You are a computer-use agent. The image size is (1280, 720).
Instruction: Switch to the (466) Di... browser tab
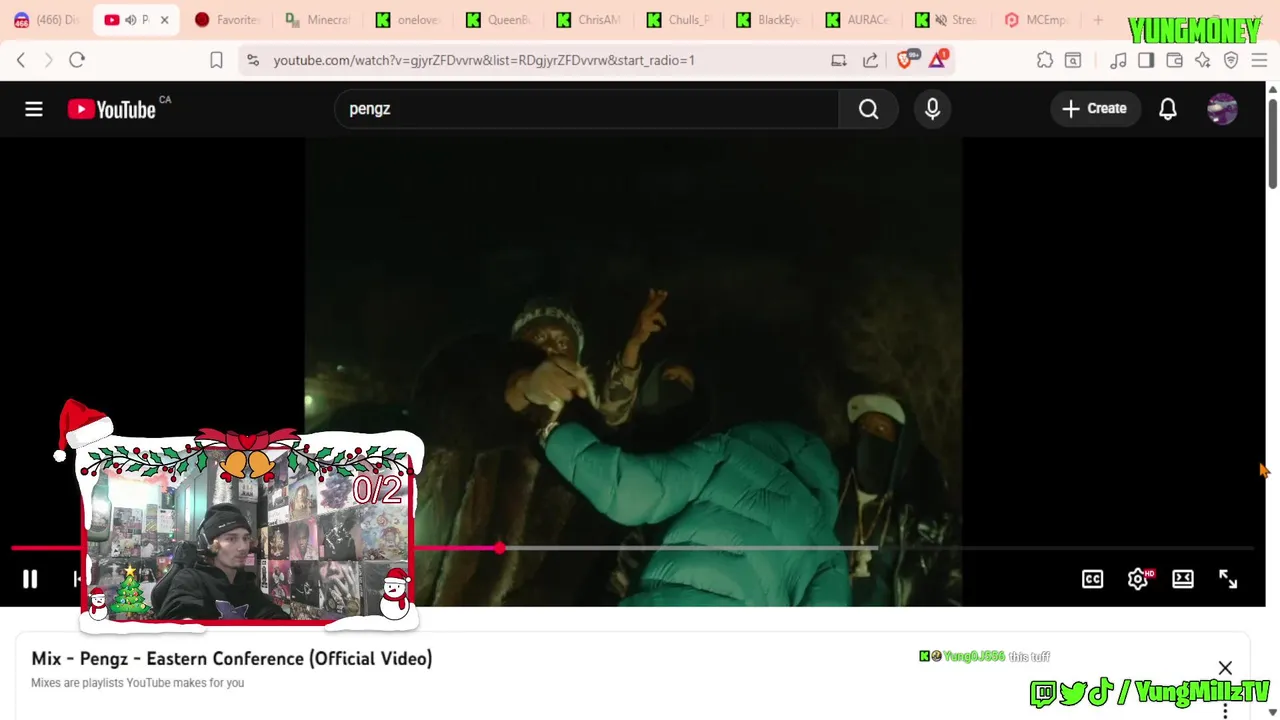[x=47, y=20]
